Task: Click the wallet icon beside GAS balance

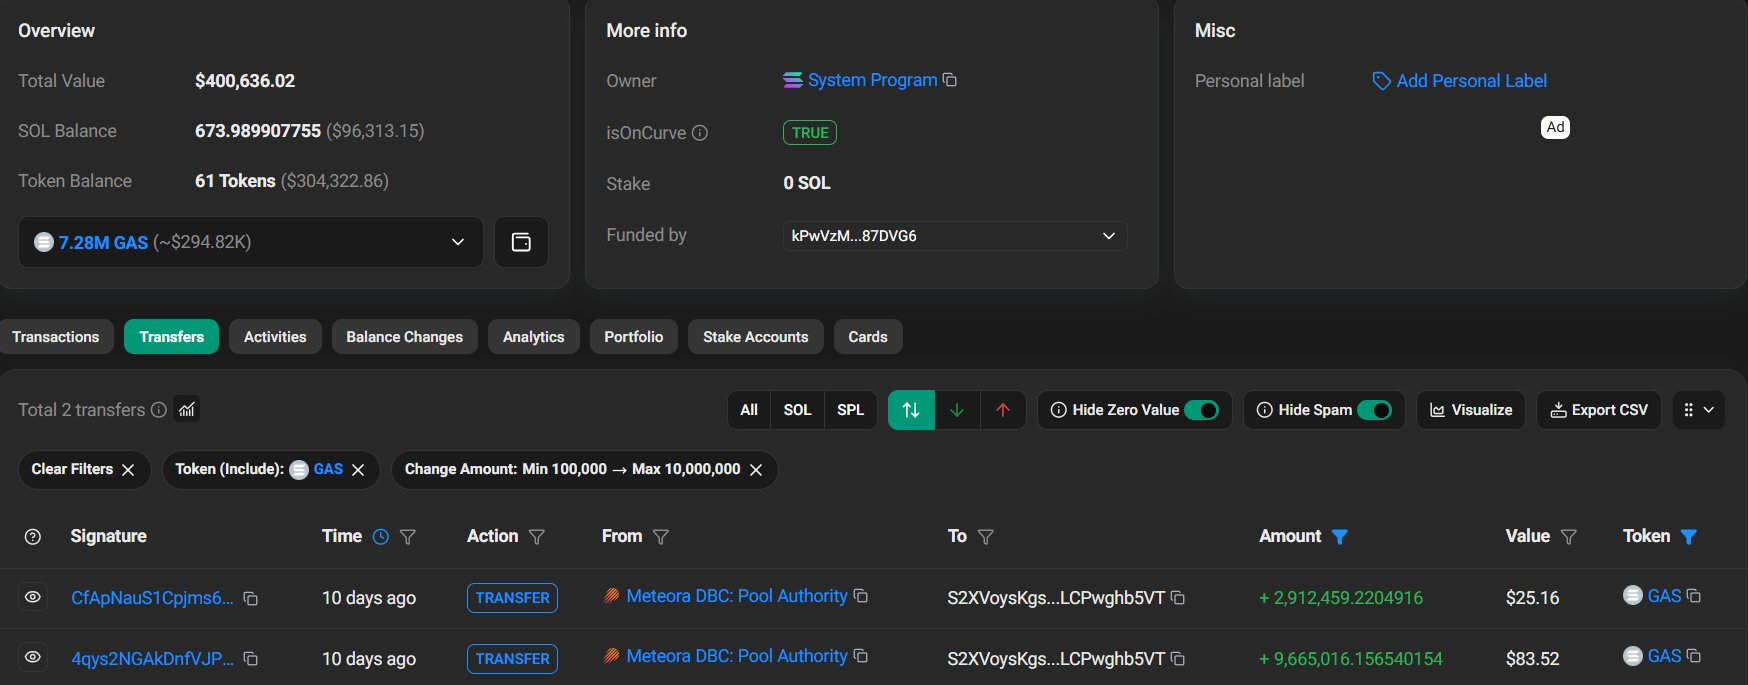Action: (x=521, y=242)
